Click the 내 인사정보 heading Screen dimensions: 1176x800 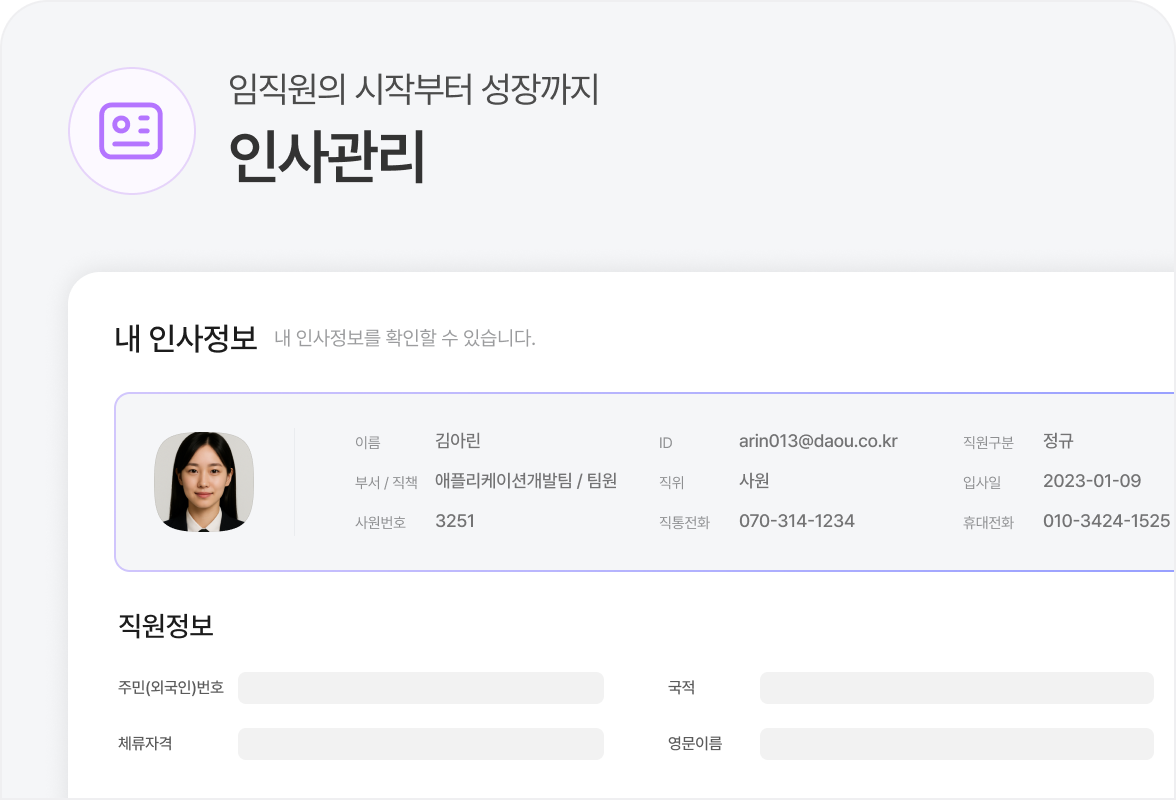[x=186, y=338]
